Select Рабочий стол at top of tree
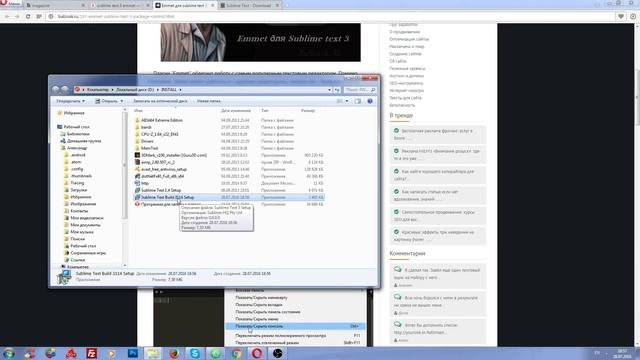Viewport: 640px width, 360px height. pos(76,127)
